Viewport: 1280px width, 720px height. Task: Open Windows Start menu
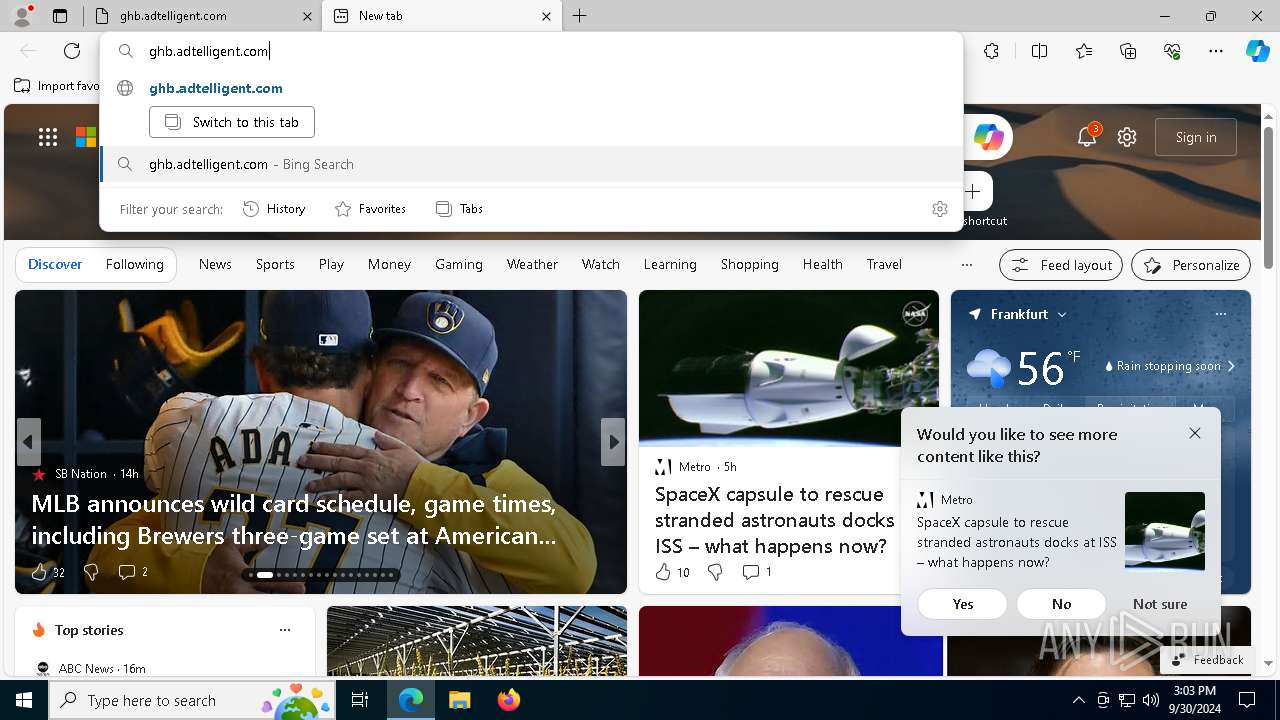[24, 700]
